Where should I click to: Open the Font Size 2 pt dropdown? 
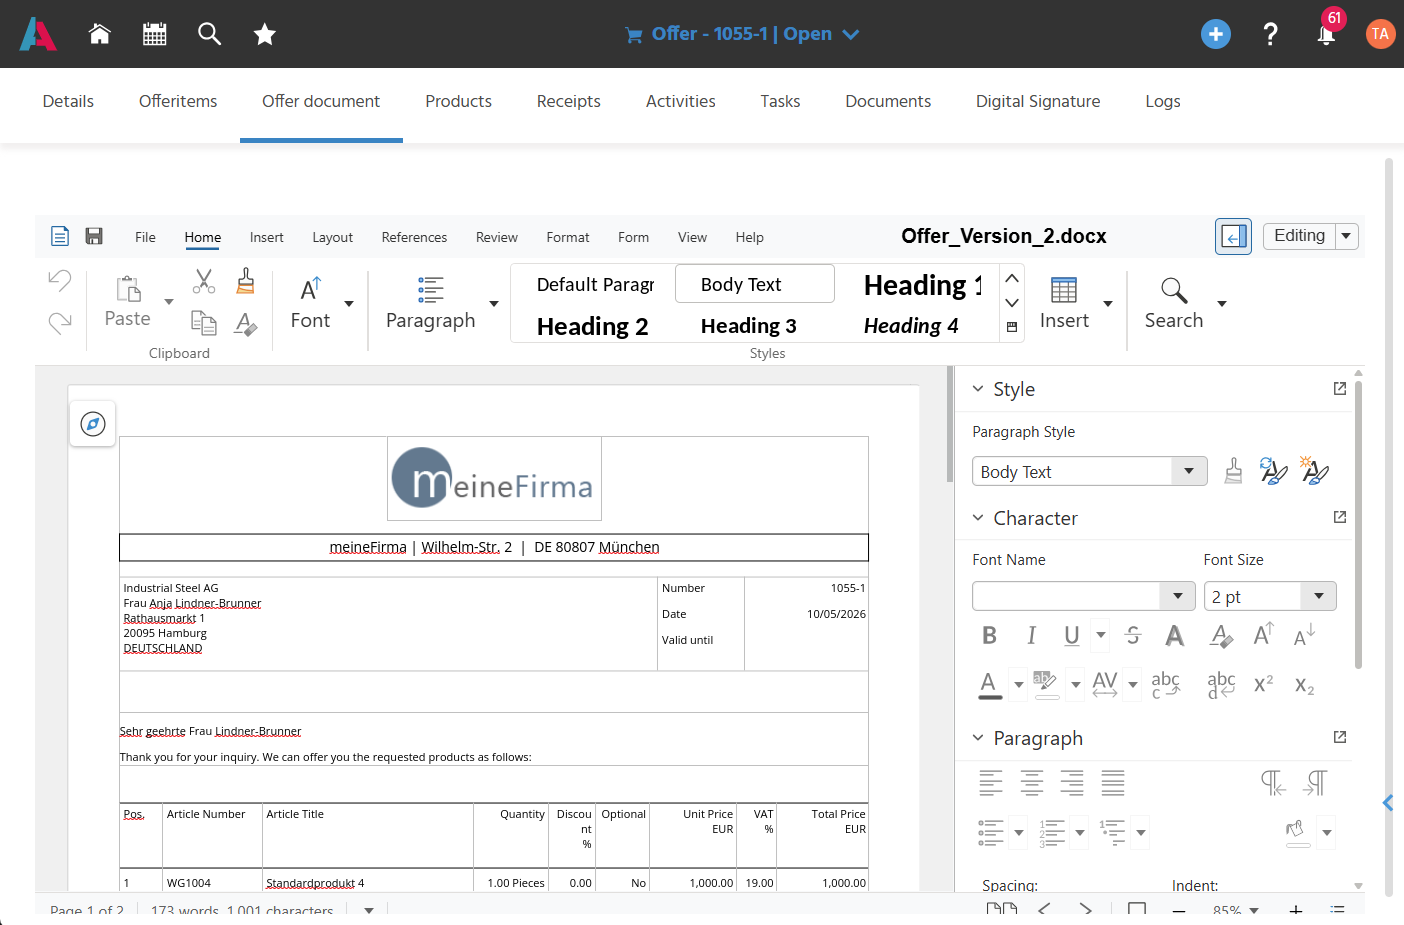click(1318, 596)
